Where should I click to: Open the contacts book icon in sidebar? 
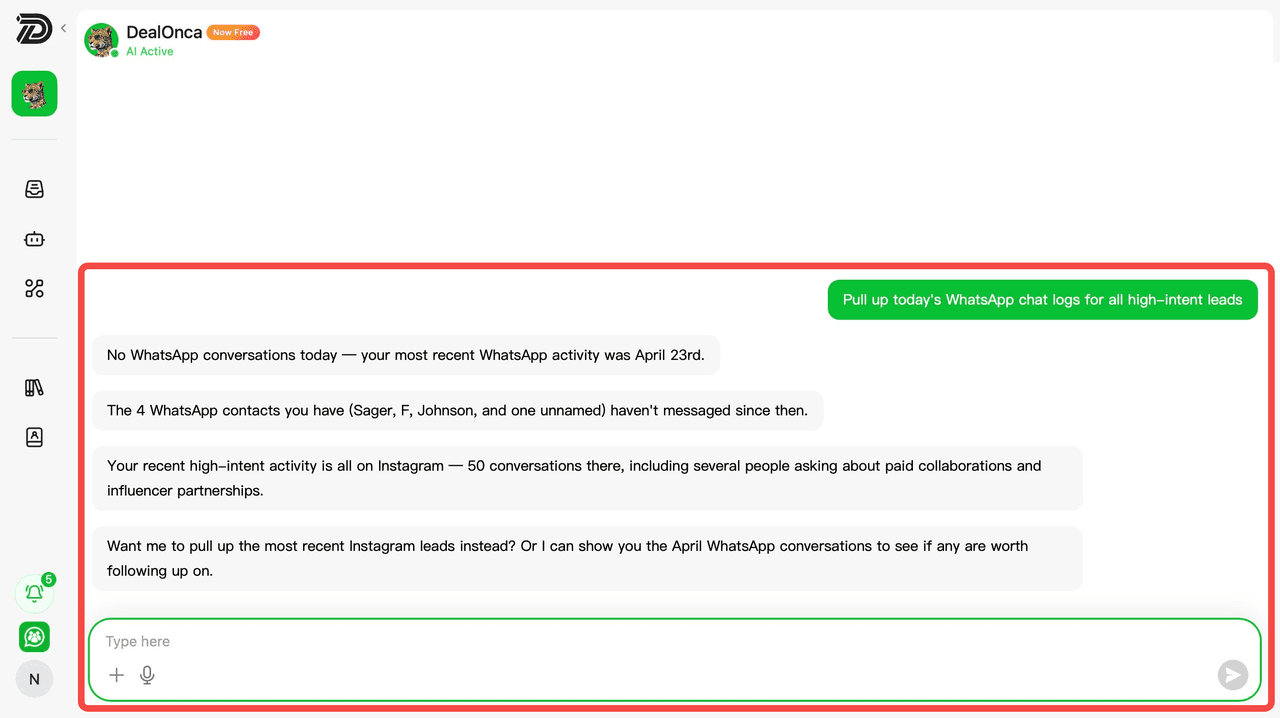[34, 437]
